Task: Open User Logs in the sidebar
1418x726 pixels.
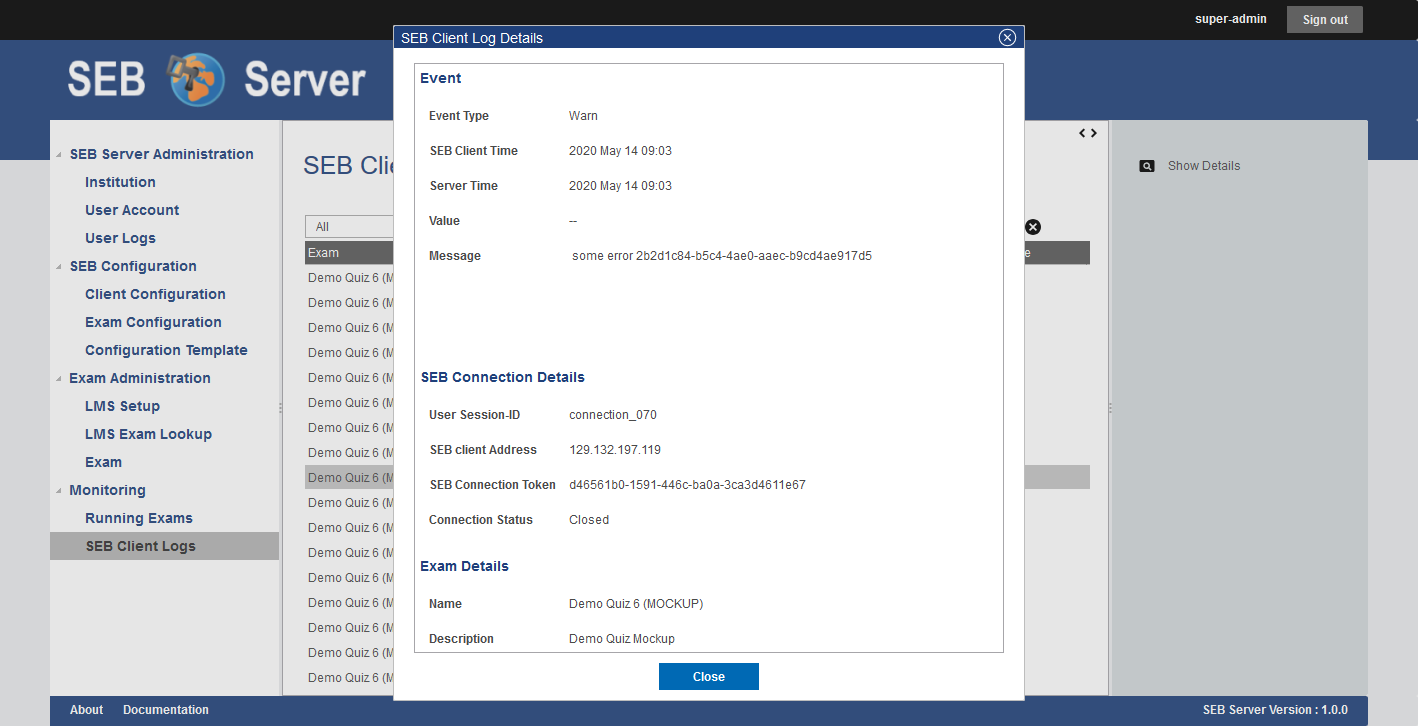Action: (x=120, y=238)
